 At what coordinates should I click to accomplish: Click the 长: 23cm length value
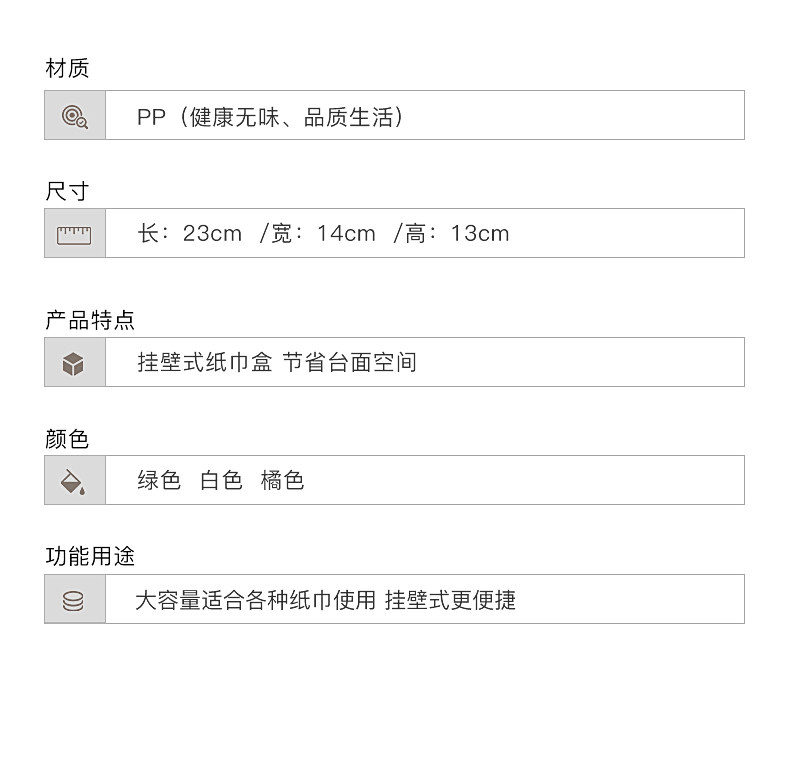(190, 234)
